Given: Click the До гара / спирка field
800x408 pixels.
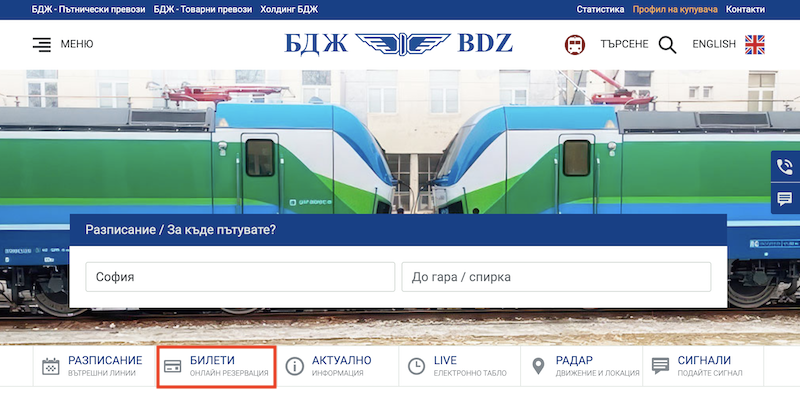Looking at the screenshot, I should (556, 277).
